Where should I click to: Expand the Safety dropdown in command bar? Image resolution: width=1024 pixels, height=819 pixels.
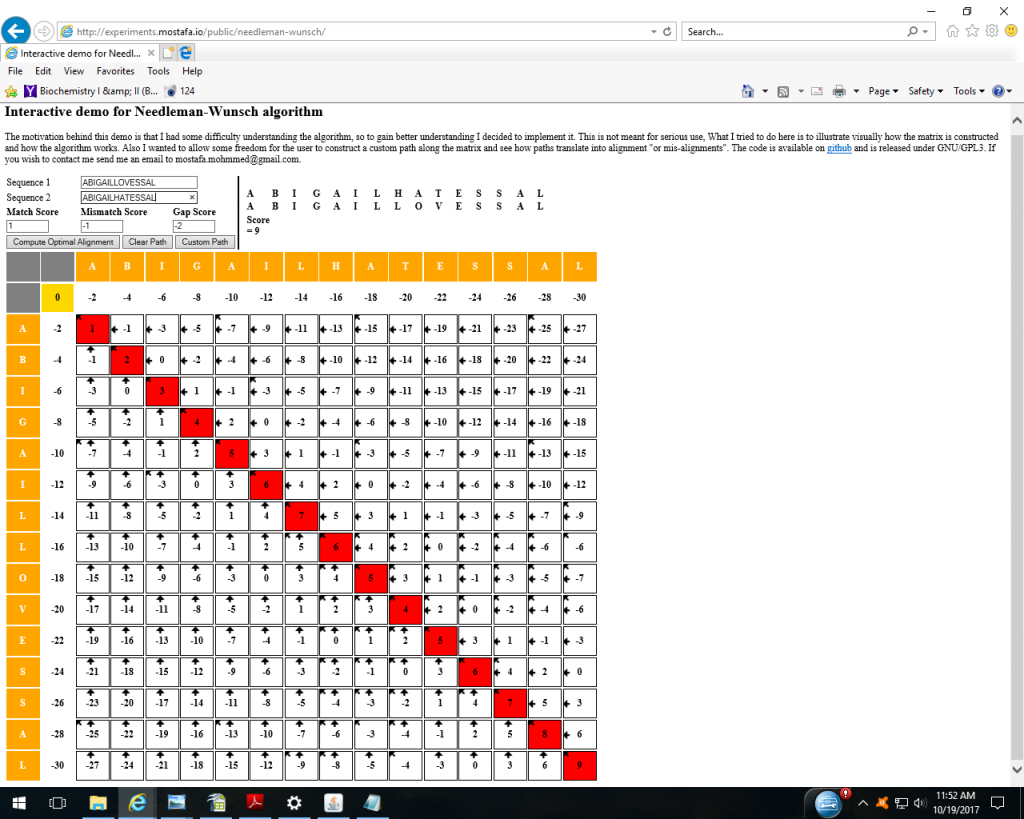tap(925, 91)
